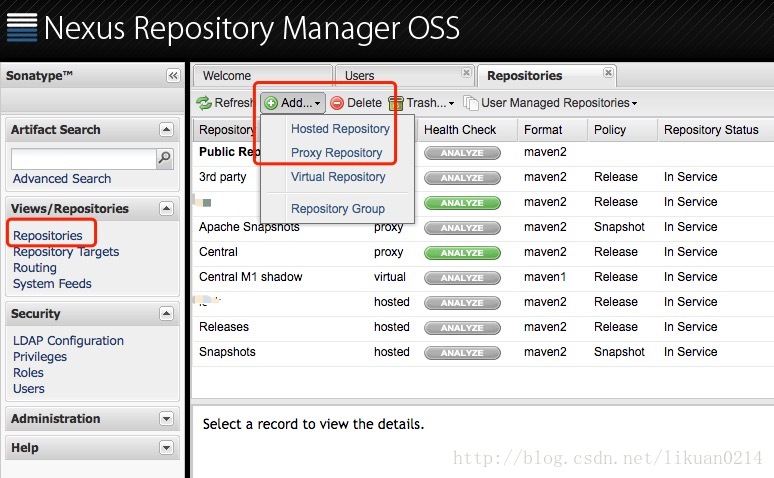Collapse the Security panel

click(166, 314)
